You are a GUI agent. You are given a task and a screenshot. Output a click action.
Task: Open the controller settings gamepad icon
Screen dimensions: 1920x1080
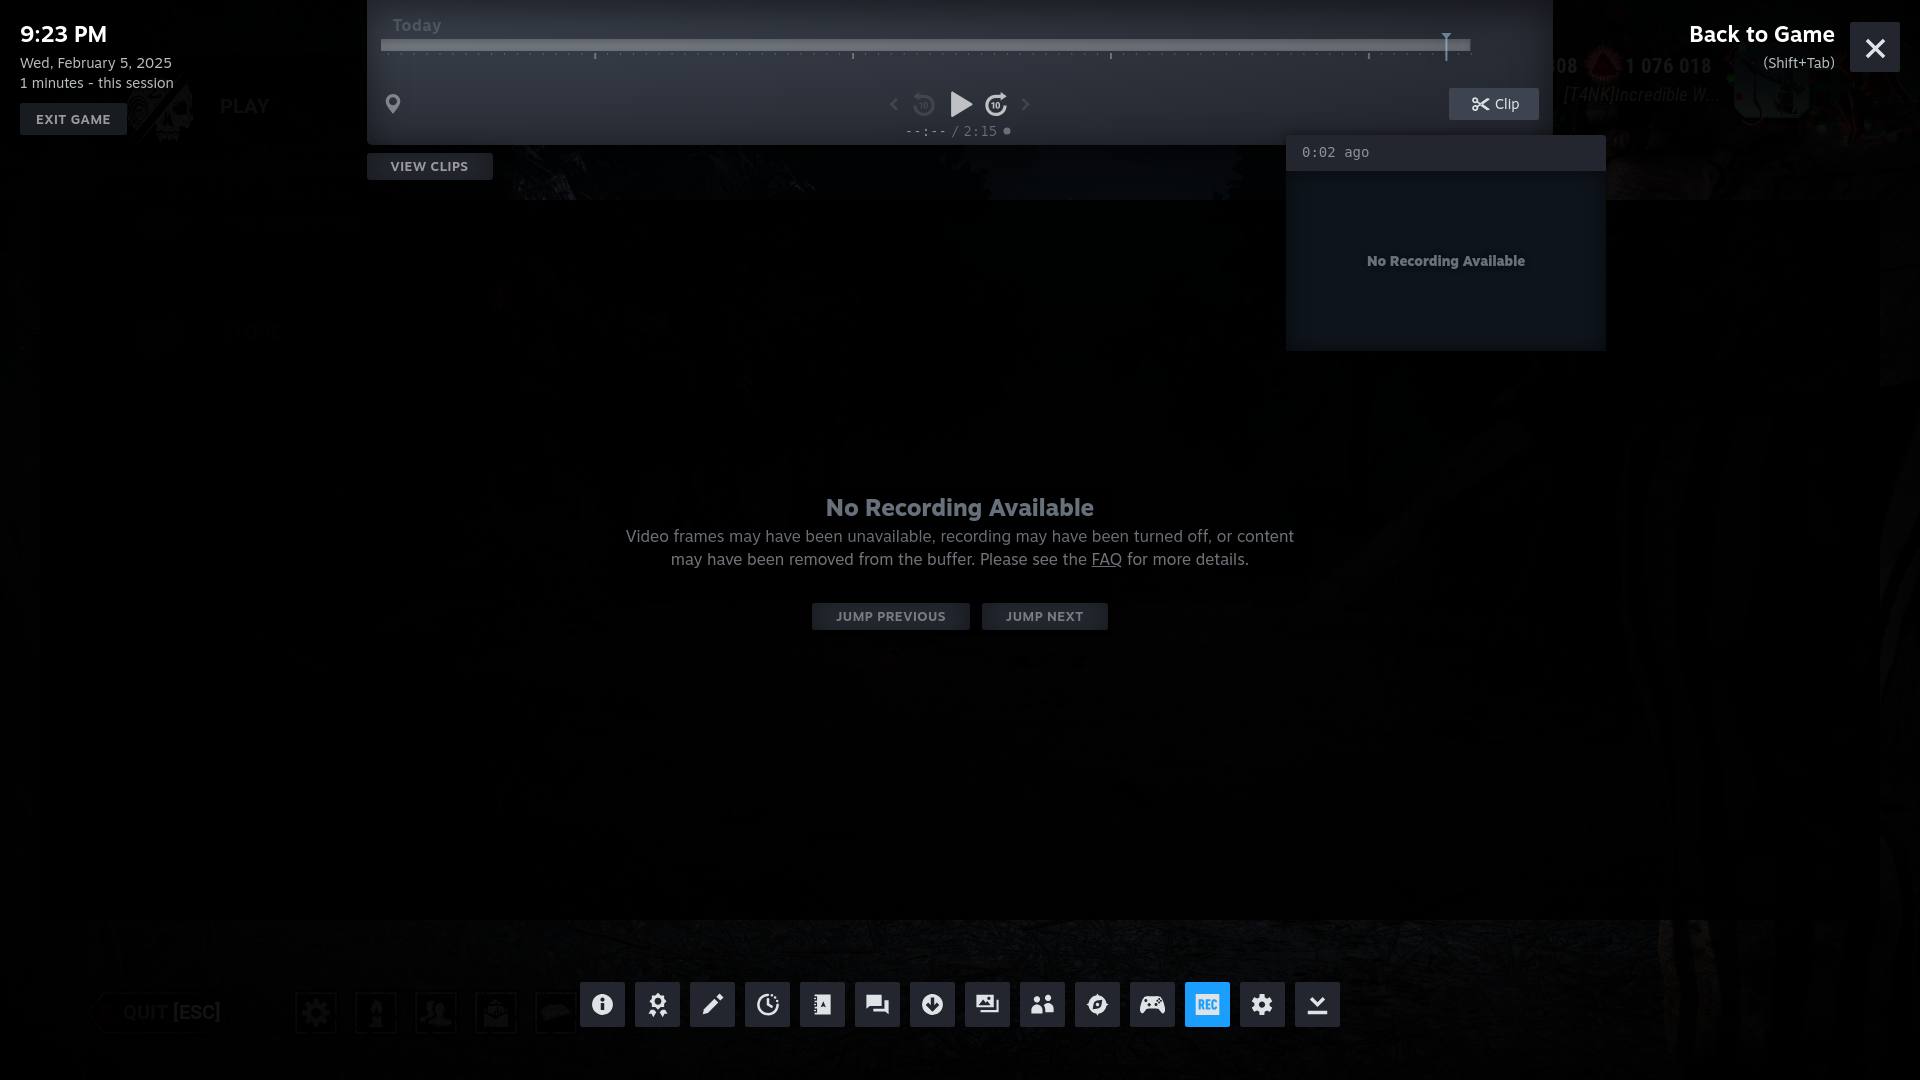pos(1152,1004)
